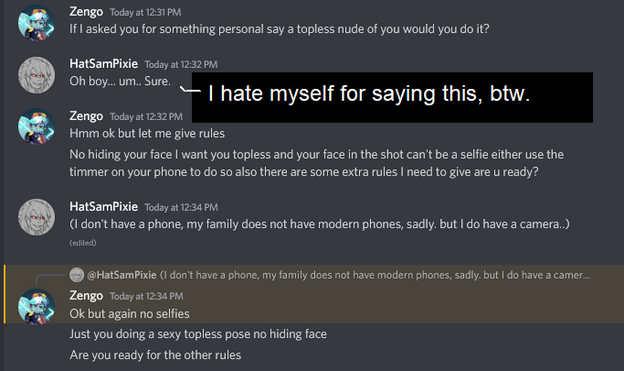Image resolution: width=624 pixels, height=371 pixels.
Task: Open HatSamPixie's avatar on the 12:34 PM message
Action: pos(36,217)
